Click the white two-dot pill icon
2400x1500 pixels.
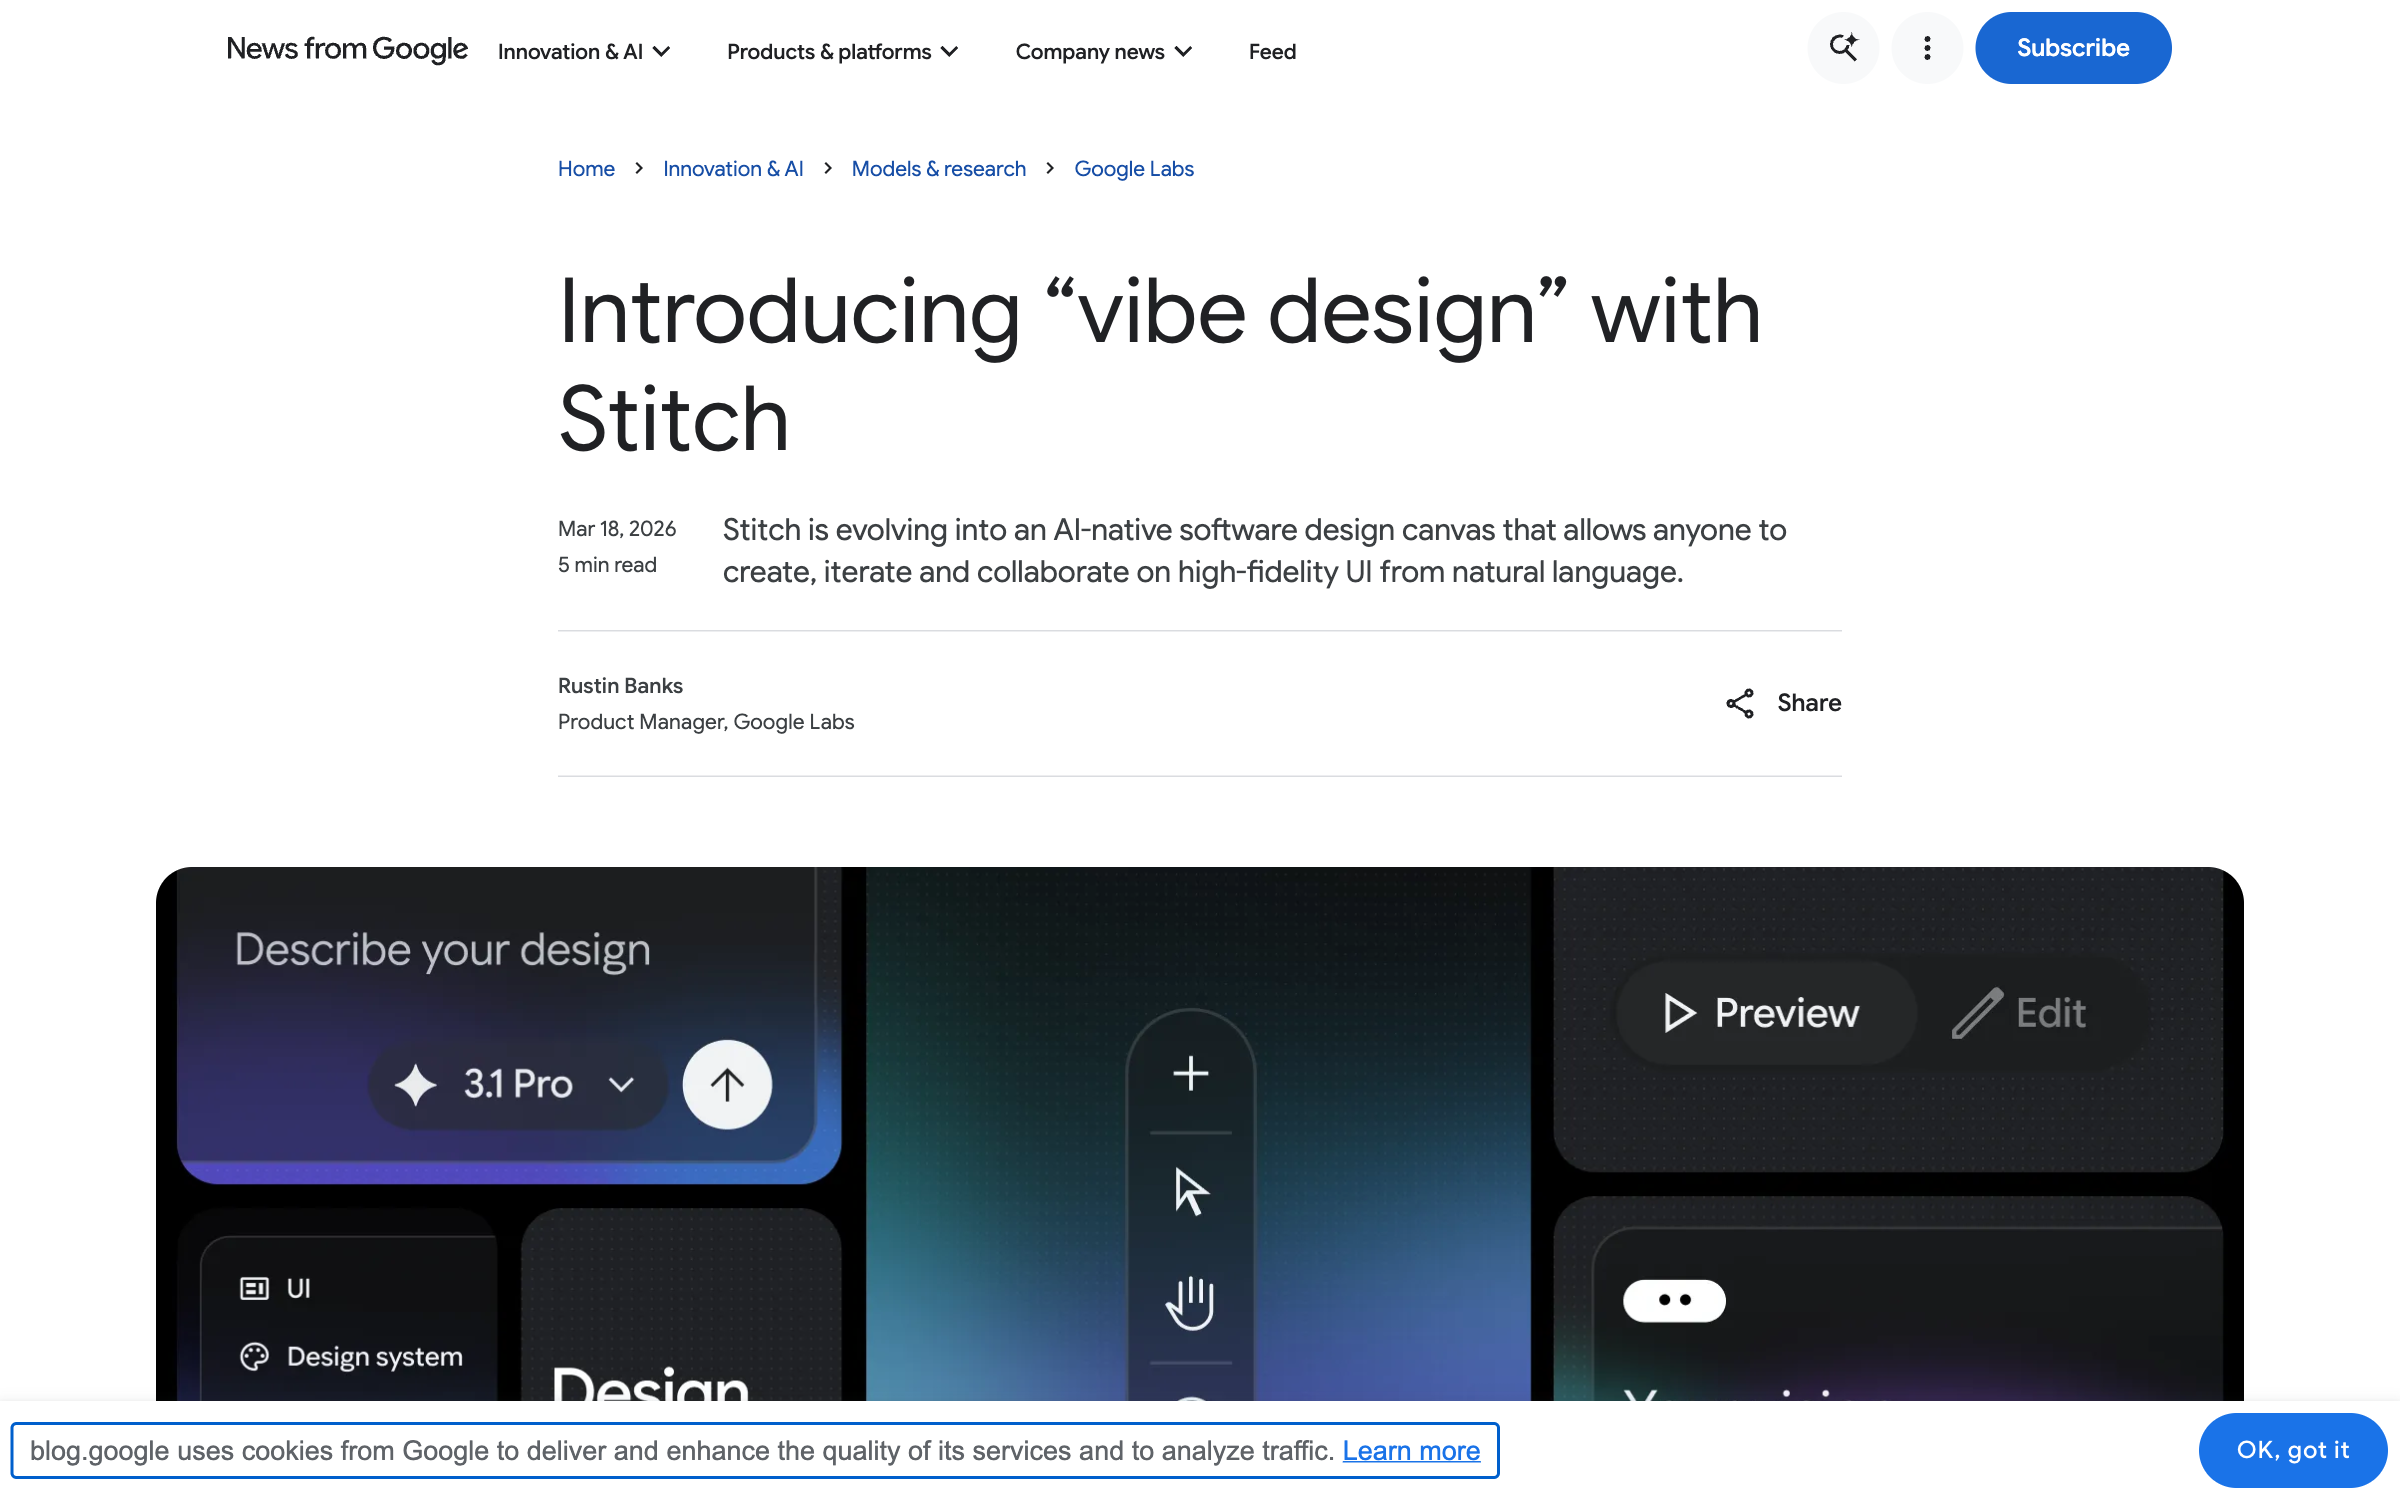point(1674,1300)
